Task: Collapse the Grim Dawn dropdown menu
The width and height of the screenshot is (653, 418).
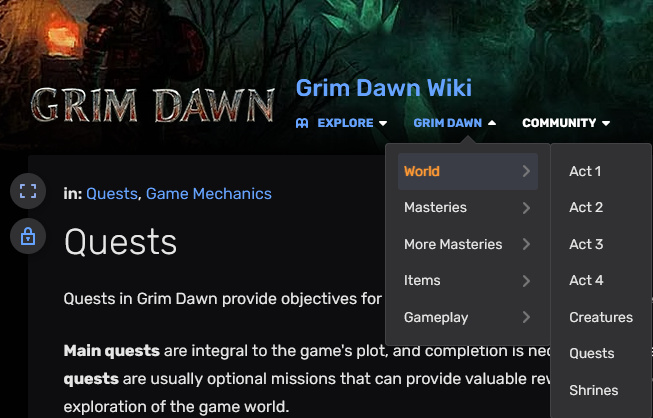Action: [x=455, y=123]
